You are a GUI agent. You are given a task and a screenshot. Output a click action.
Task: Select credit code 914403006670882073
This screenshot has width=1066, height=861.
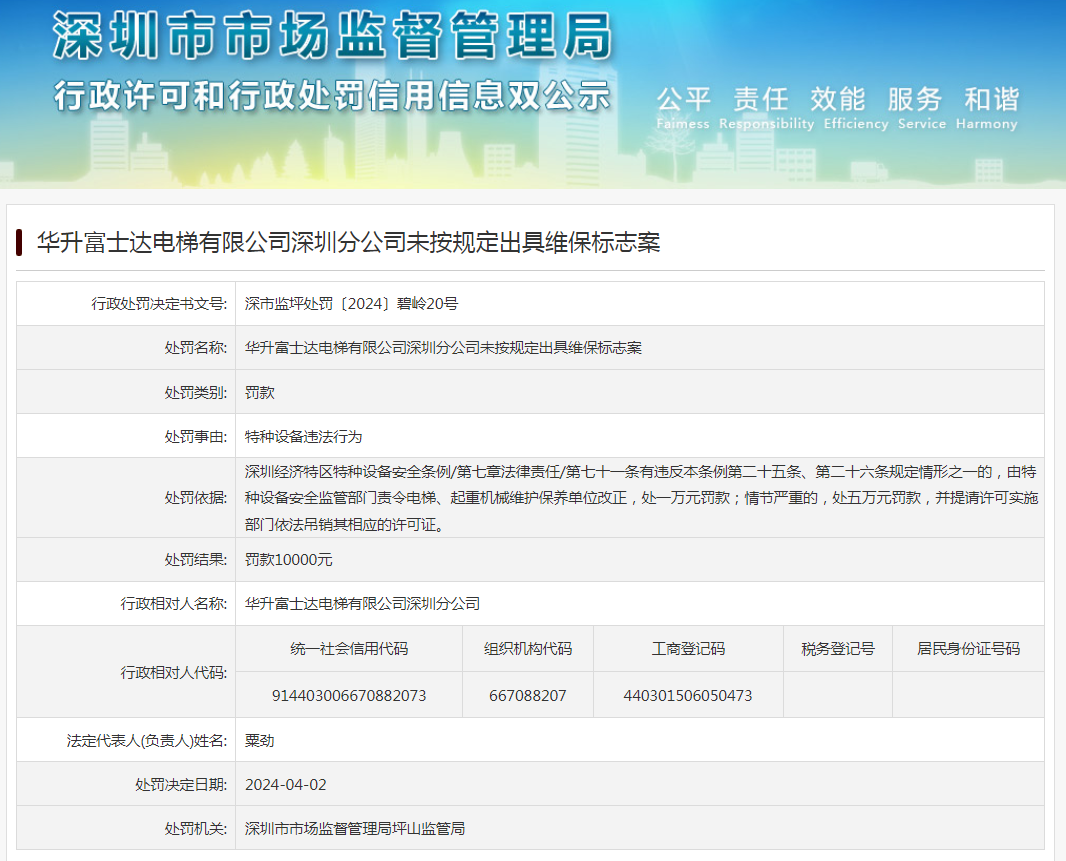[x=349, y=696]
